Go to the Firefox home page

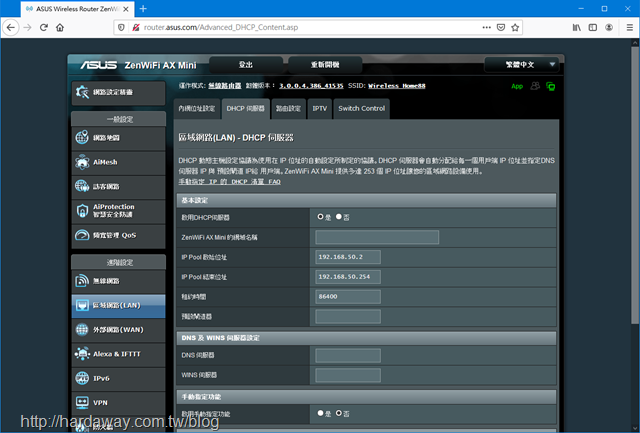pos(60,27)
